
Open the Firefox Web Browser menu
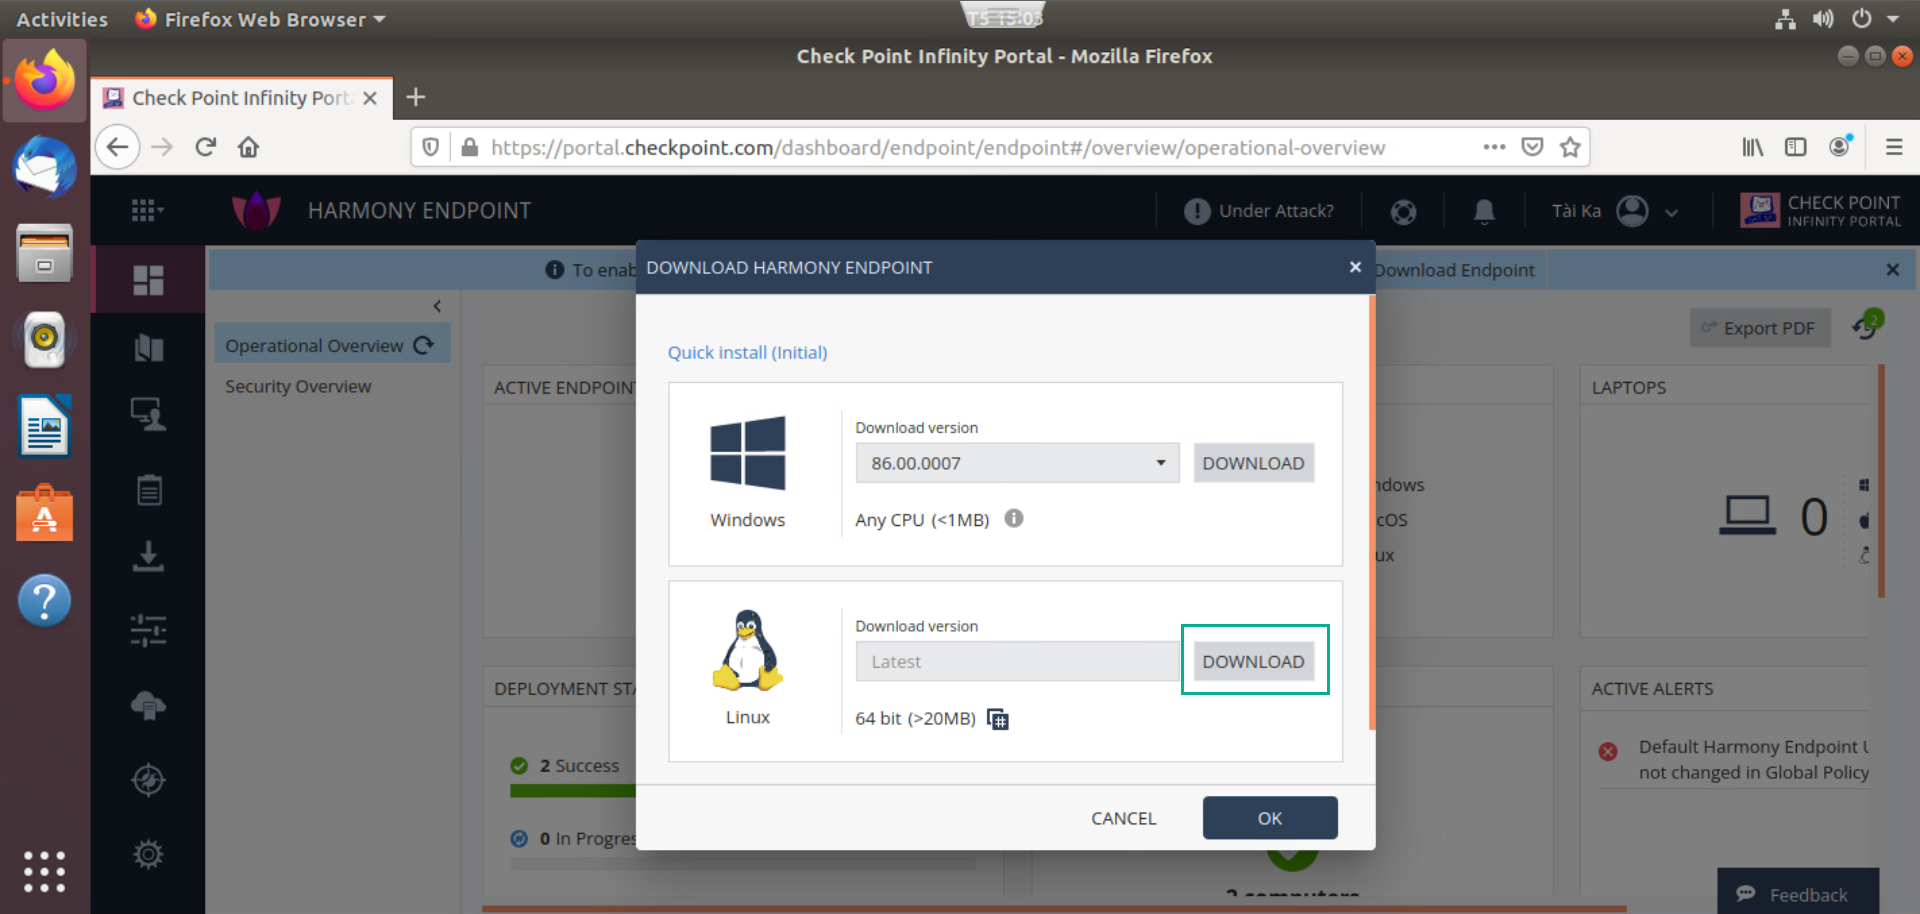(259, 18)
